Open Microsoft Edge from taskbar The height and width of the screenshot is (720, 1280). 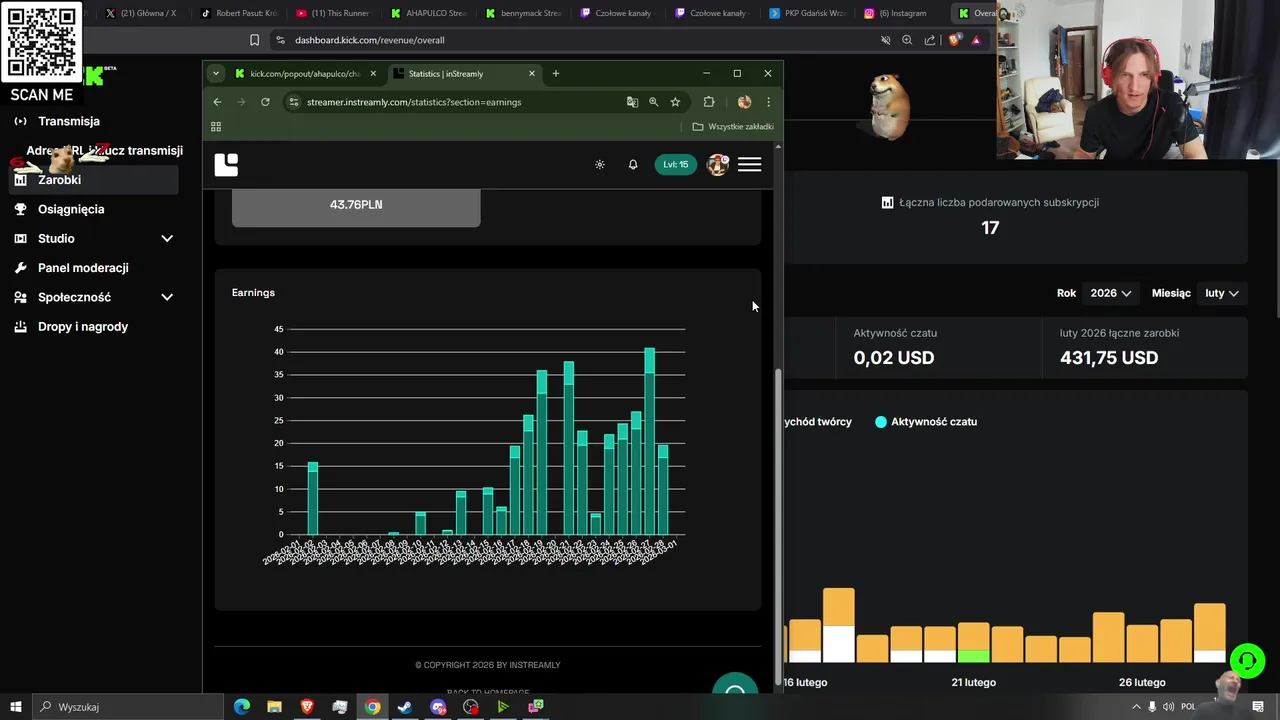[242, 707]
